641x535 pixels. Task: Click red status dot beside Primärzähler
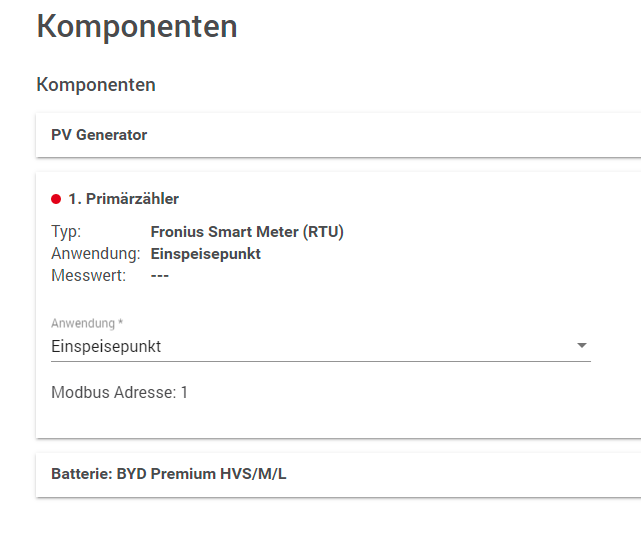[56, 199]
